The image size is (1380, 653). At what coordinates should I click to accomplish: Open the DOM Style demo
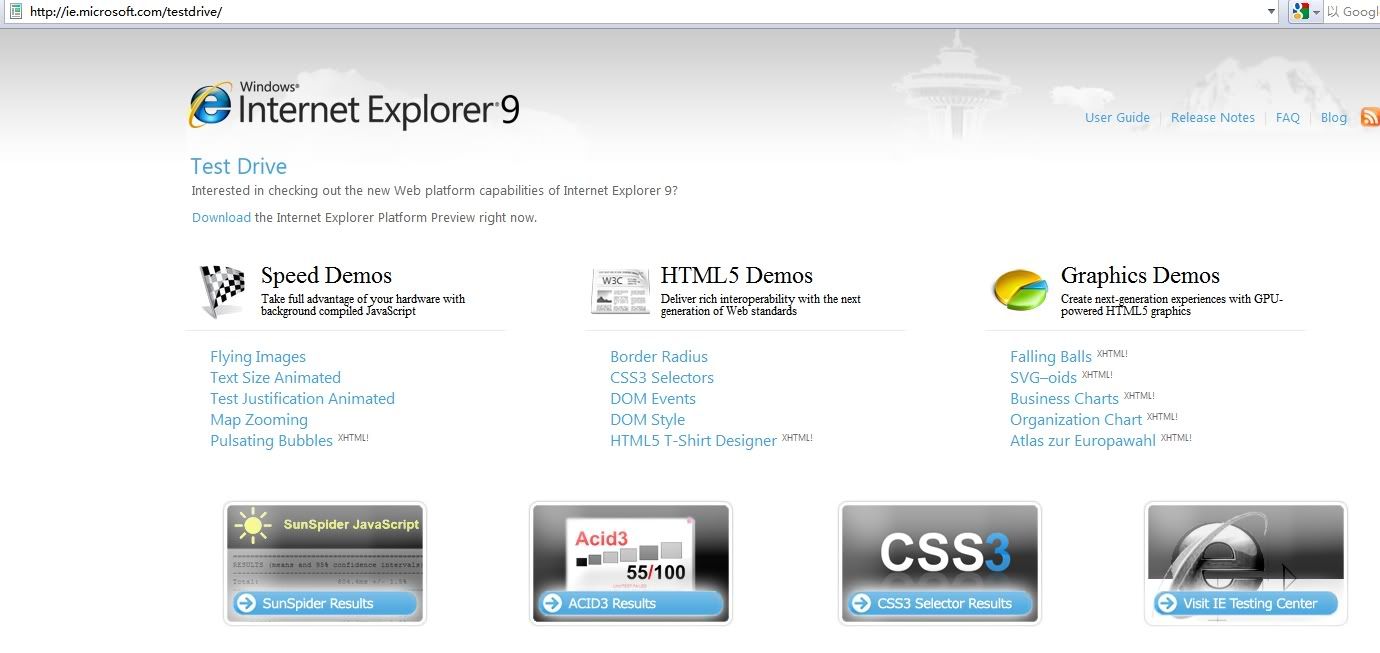(x=648, y=420)
